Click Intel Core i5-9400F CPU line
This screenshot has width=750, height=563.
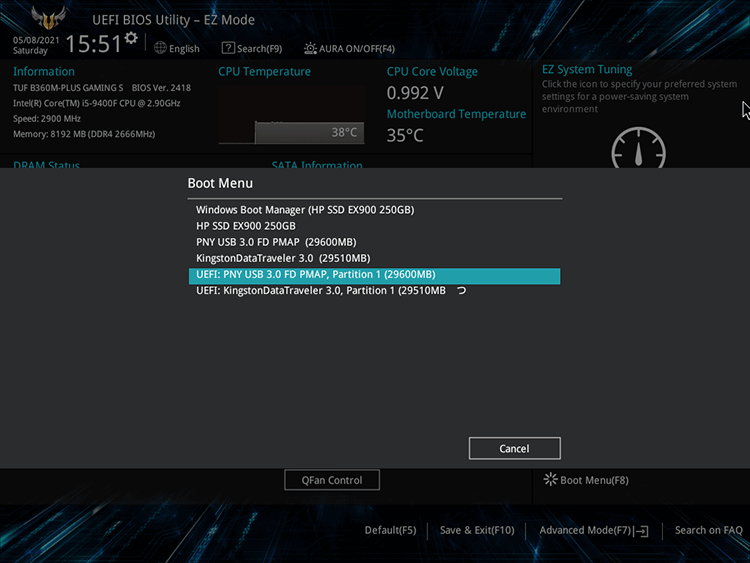[97, 103]
